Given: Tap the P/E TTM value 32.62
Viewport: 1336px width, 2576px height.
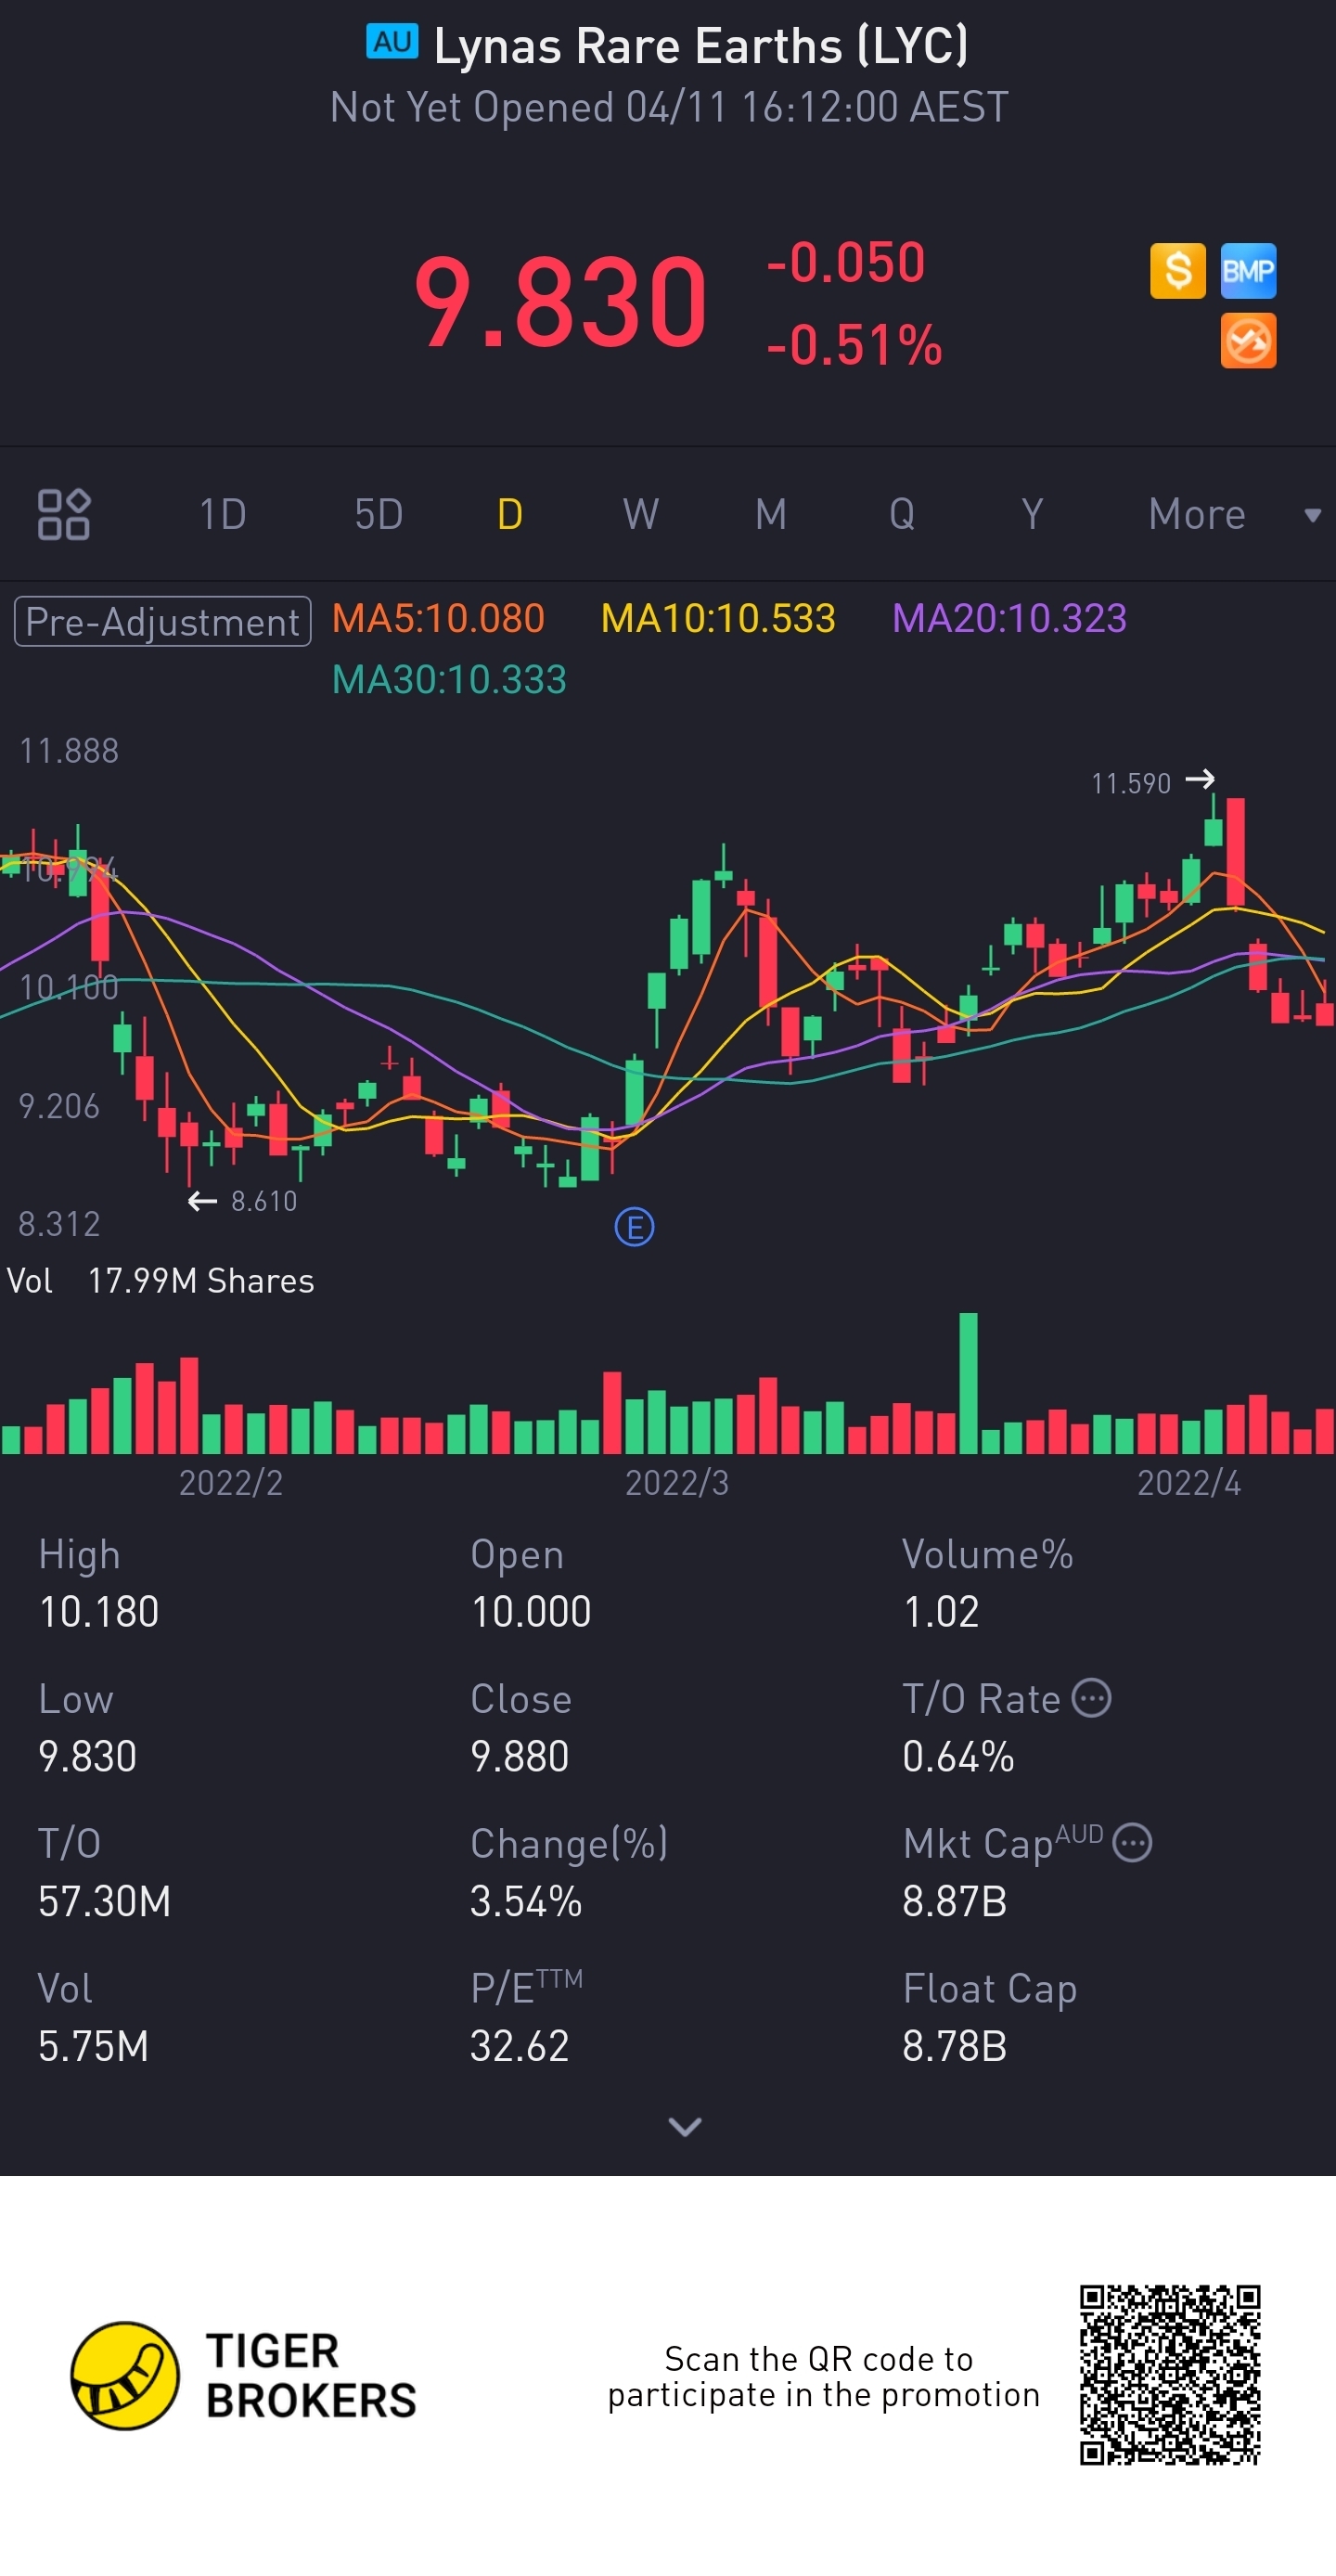Looking at the screenshot, I should (519, 2046).
